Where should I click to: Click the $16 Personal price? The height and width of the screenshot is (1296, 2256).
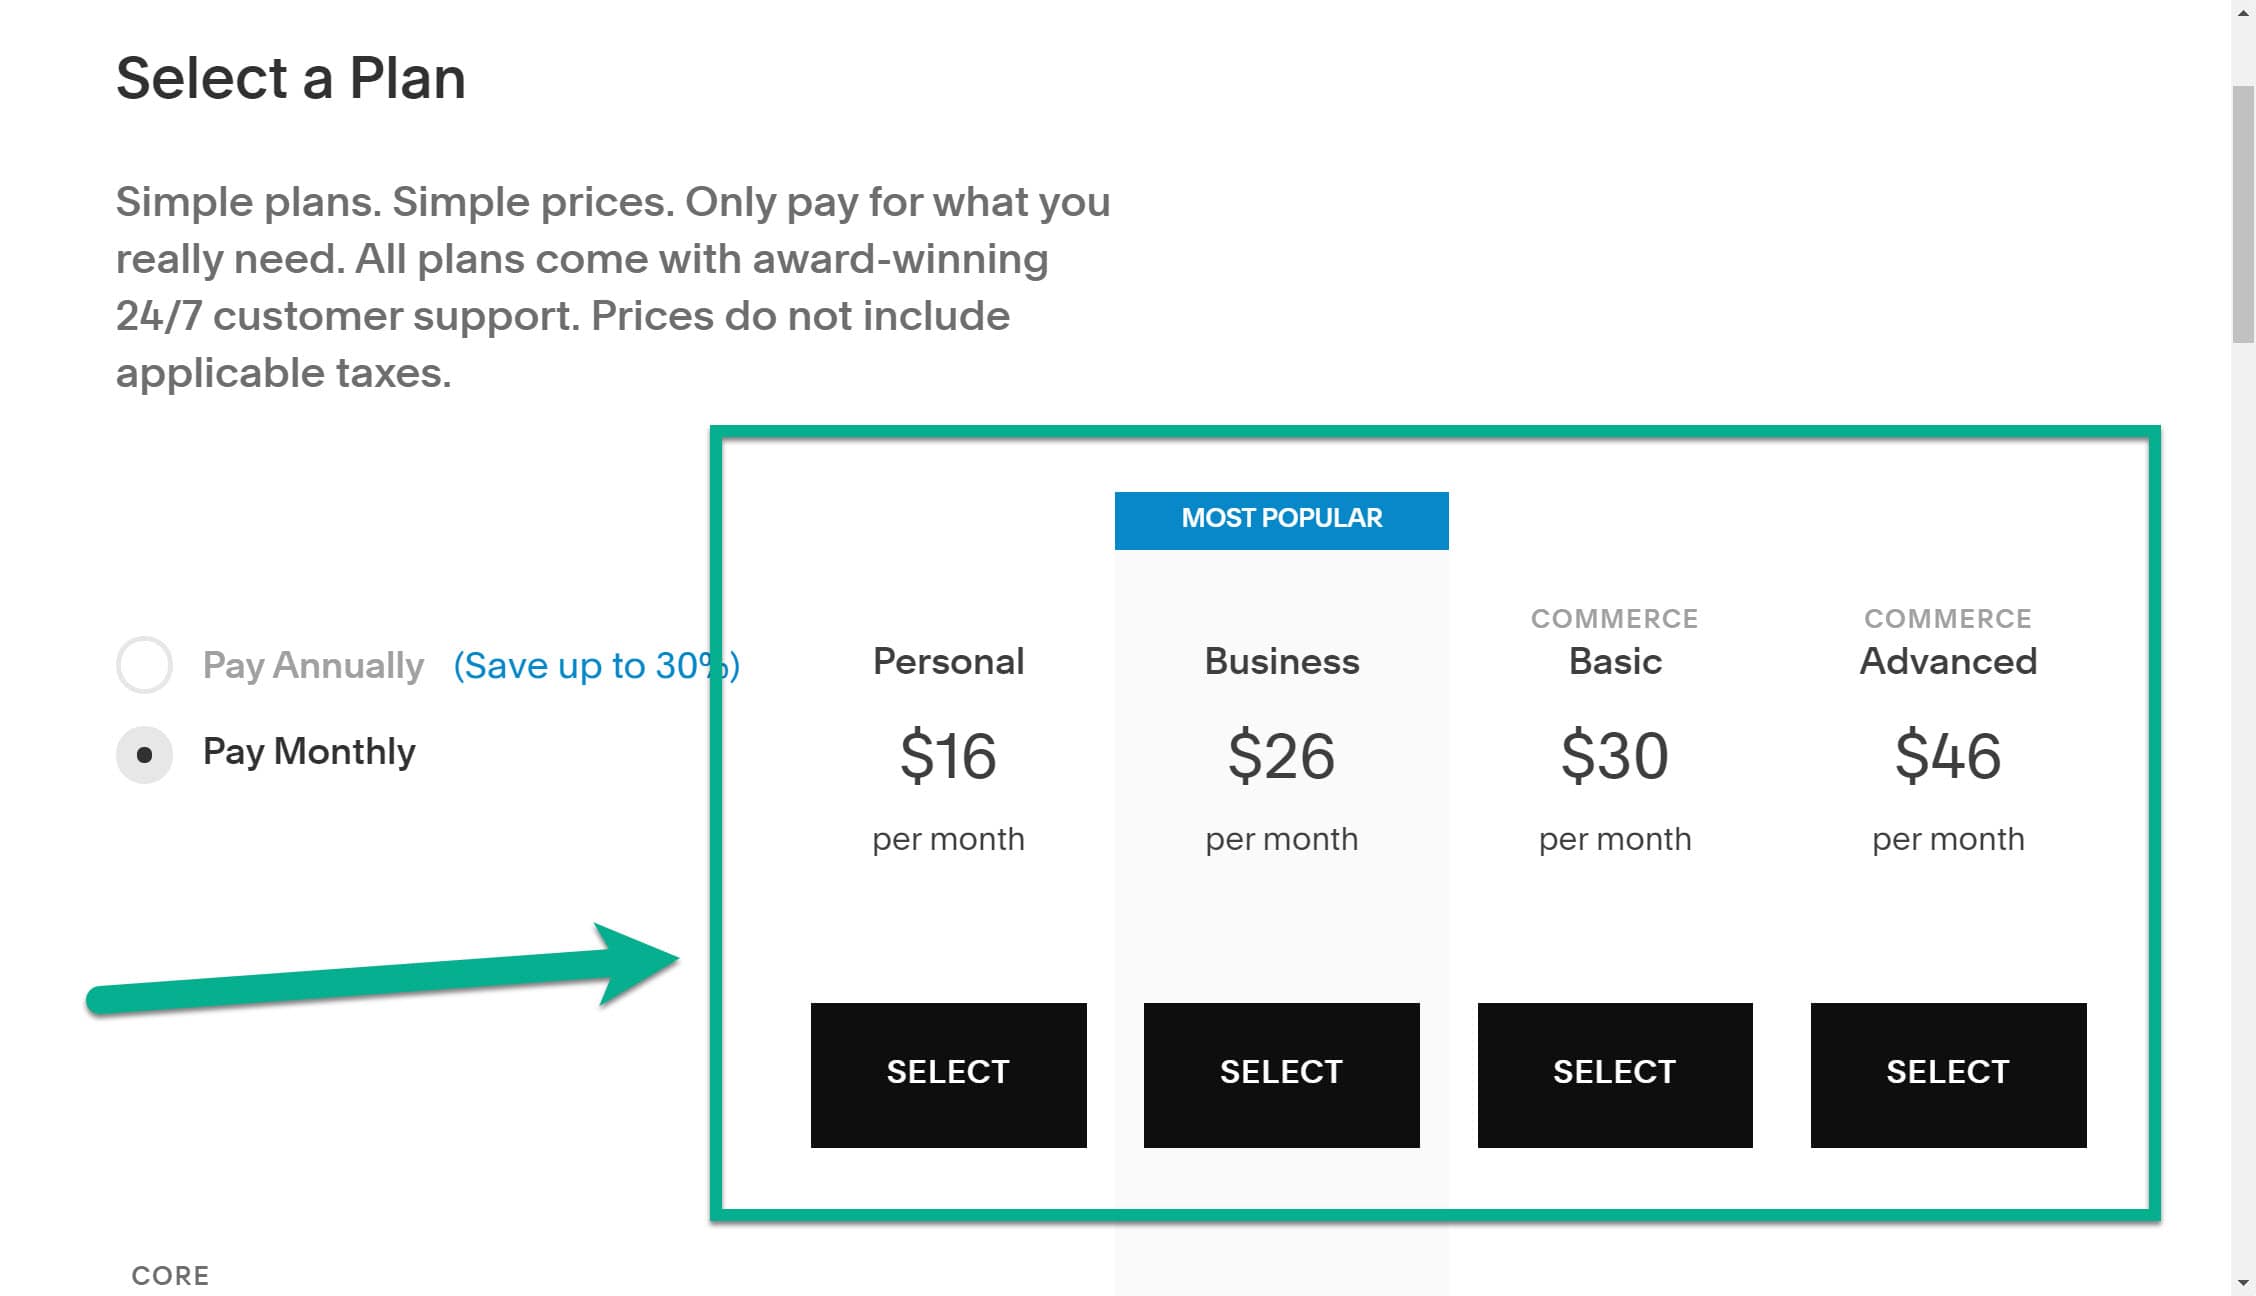(947, 756)
